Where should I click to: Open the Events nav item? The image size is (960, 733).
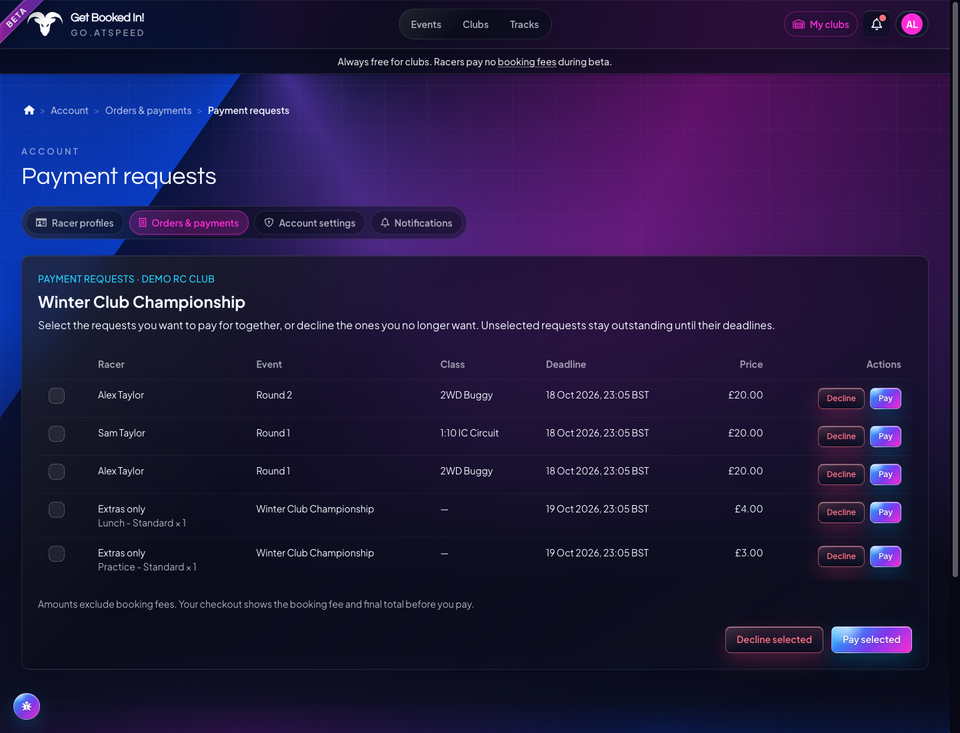[426, 24]
